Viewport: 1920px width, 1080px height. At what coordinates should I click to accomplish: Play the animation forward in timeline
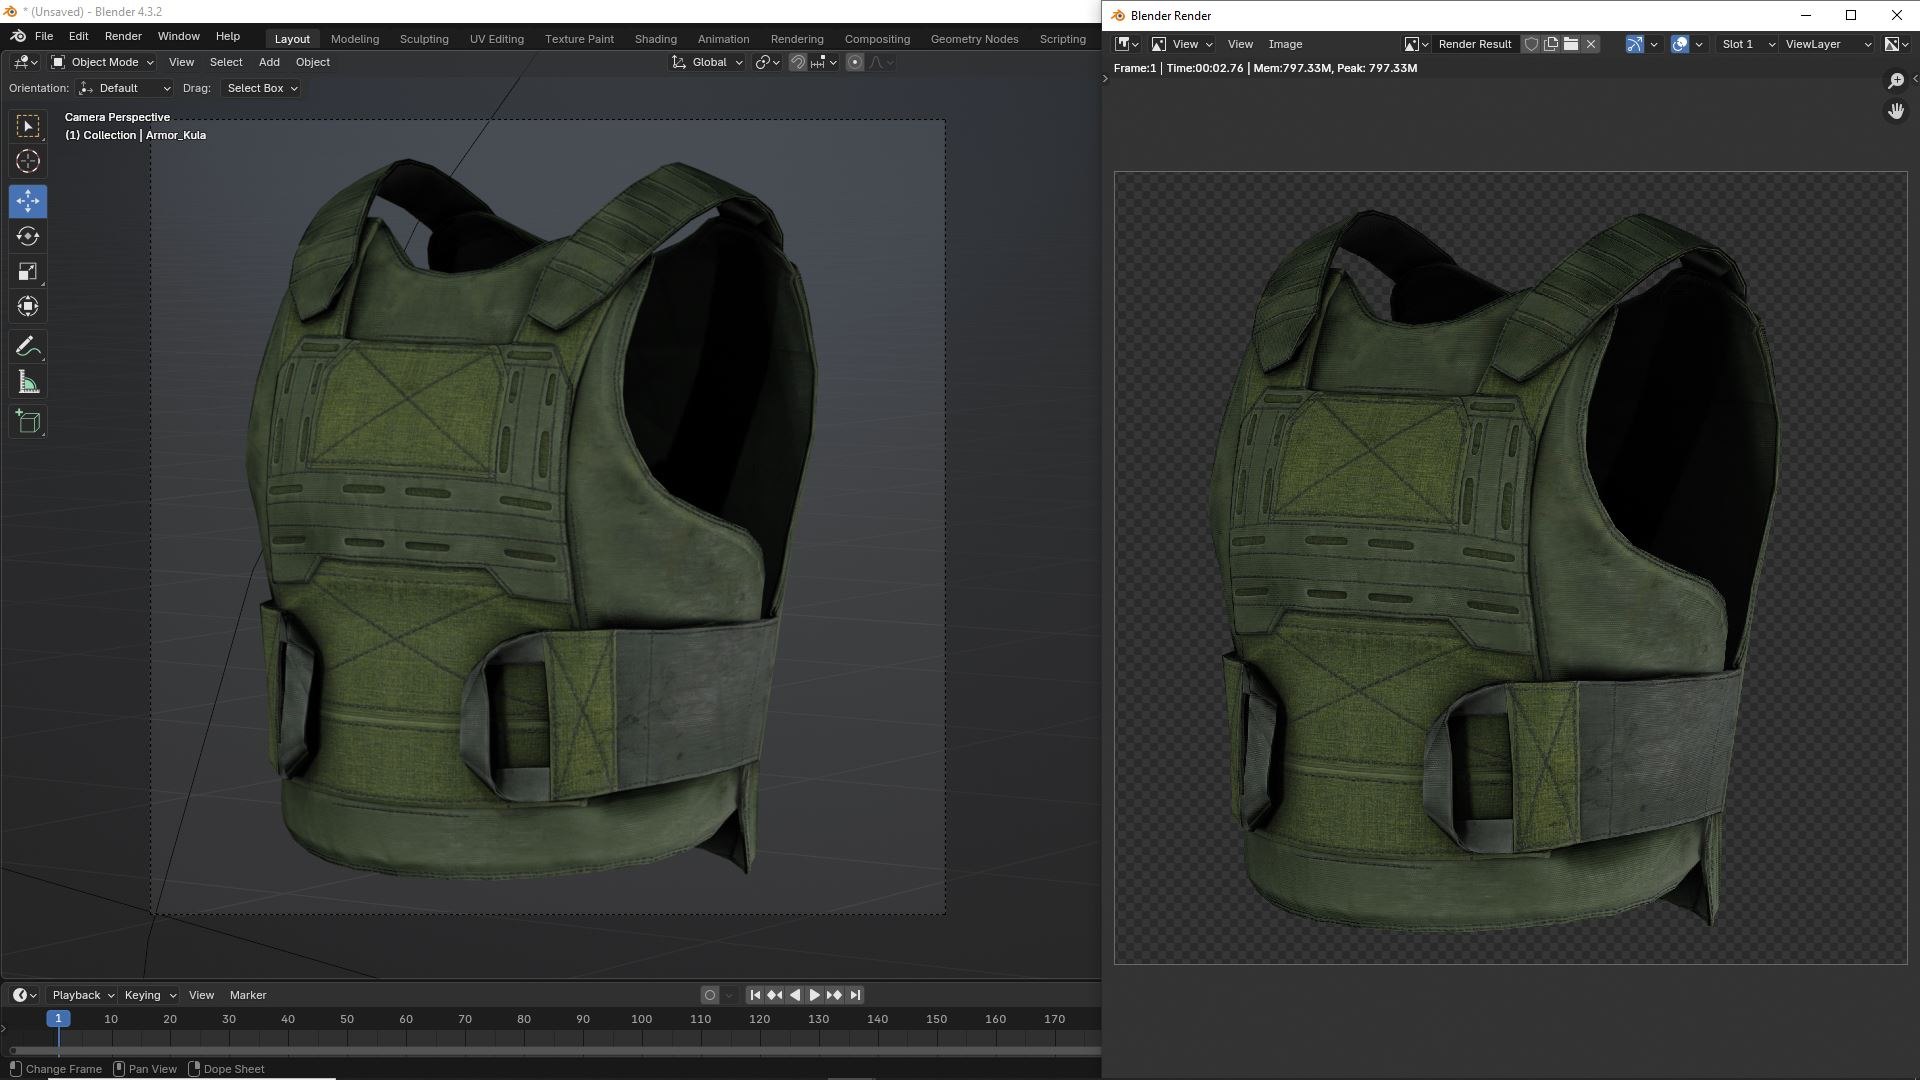click(814, 995)
